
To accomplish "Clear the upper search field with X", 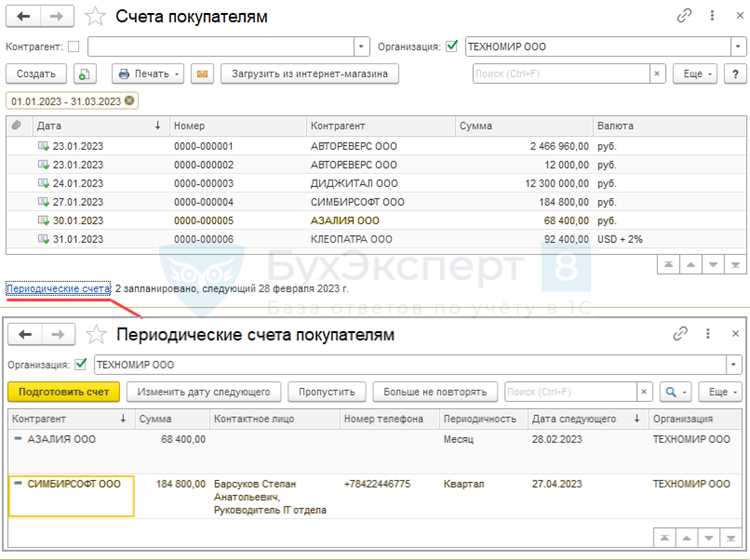I will point(657,74).
